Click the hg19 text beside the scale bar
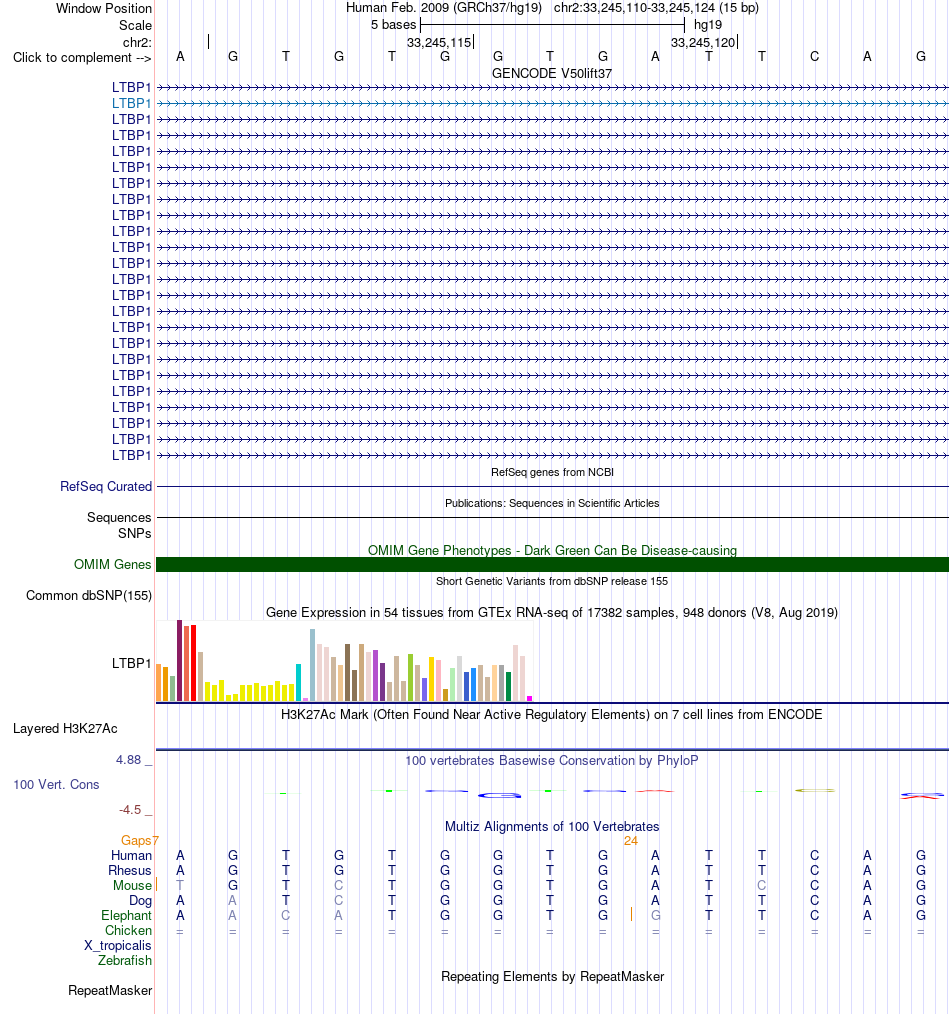Viewport: 950px width, 1014px height. [707, 25]
